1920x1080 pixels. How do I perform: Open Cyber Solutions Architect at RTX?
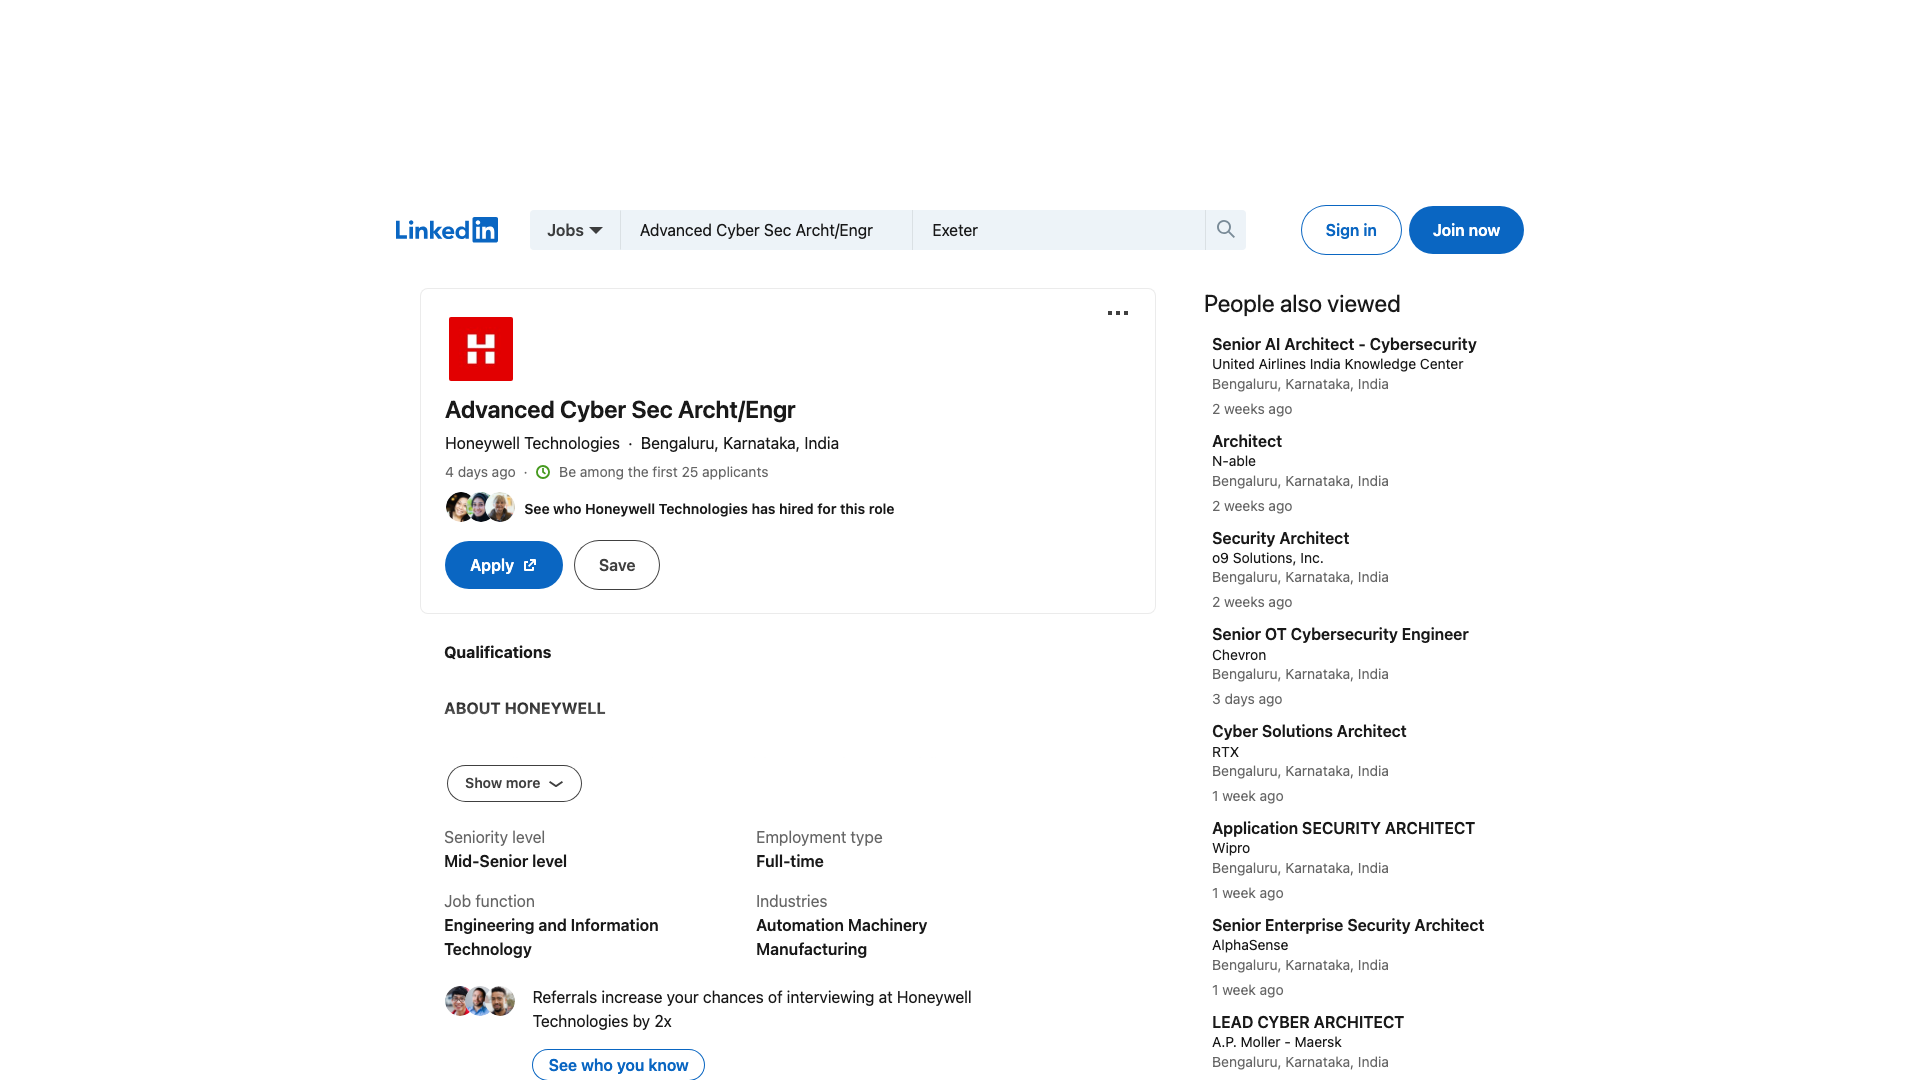click(1309, 731)
